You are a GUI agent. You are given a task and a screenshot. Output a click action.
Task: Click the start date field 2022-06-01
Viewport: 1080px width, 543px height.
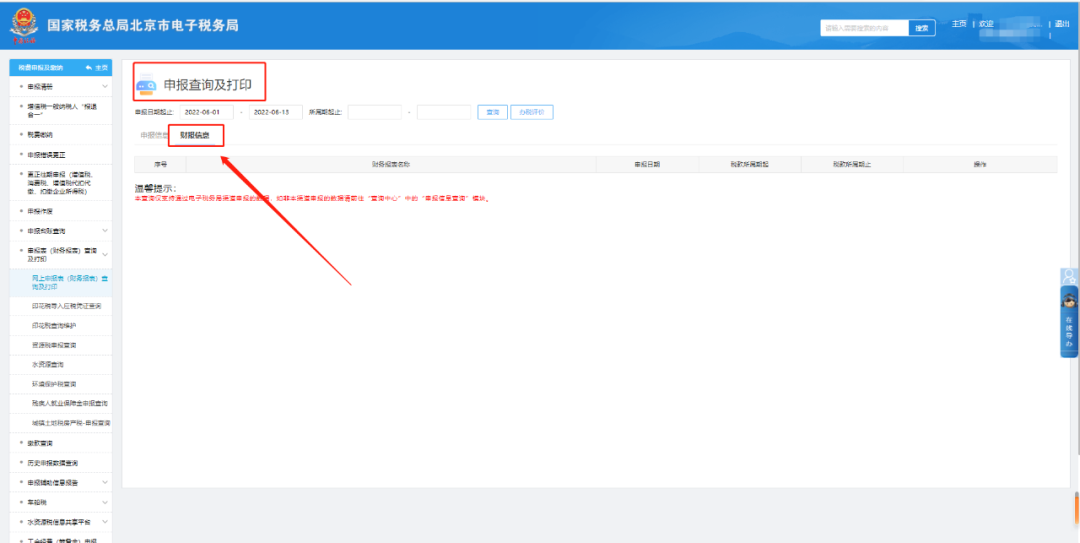point(207,112)
